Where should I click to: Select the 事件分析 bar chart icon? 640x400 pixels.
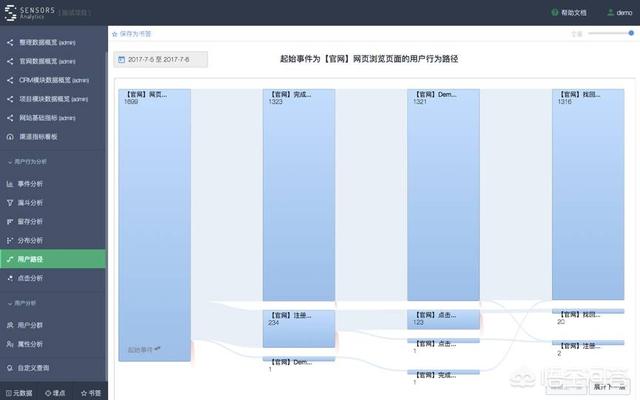pos(10,184)
